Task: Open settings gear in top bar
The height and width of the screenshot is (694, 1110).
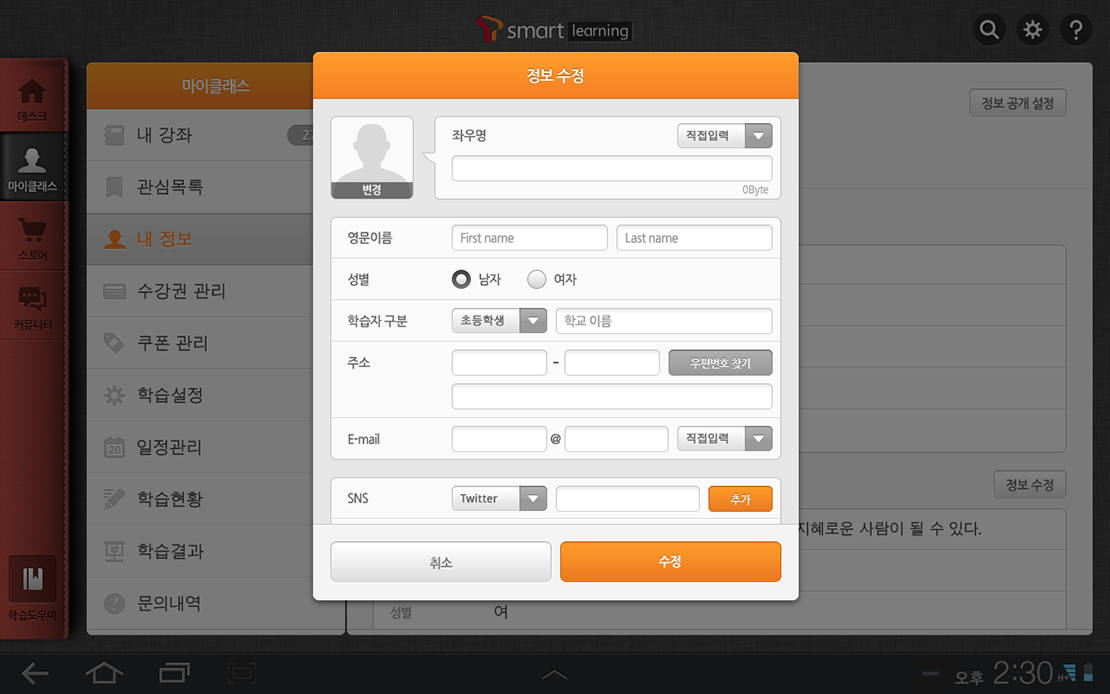Action: (x=1033, y=30)
